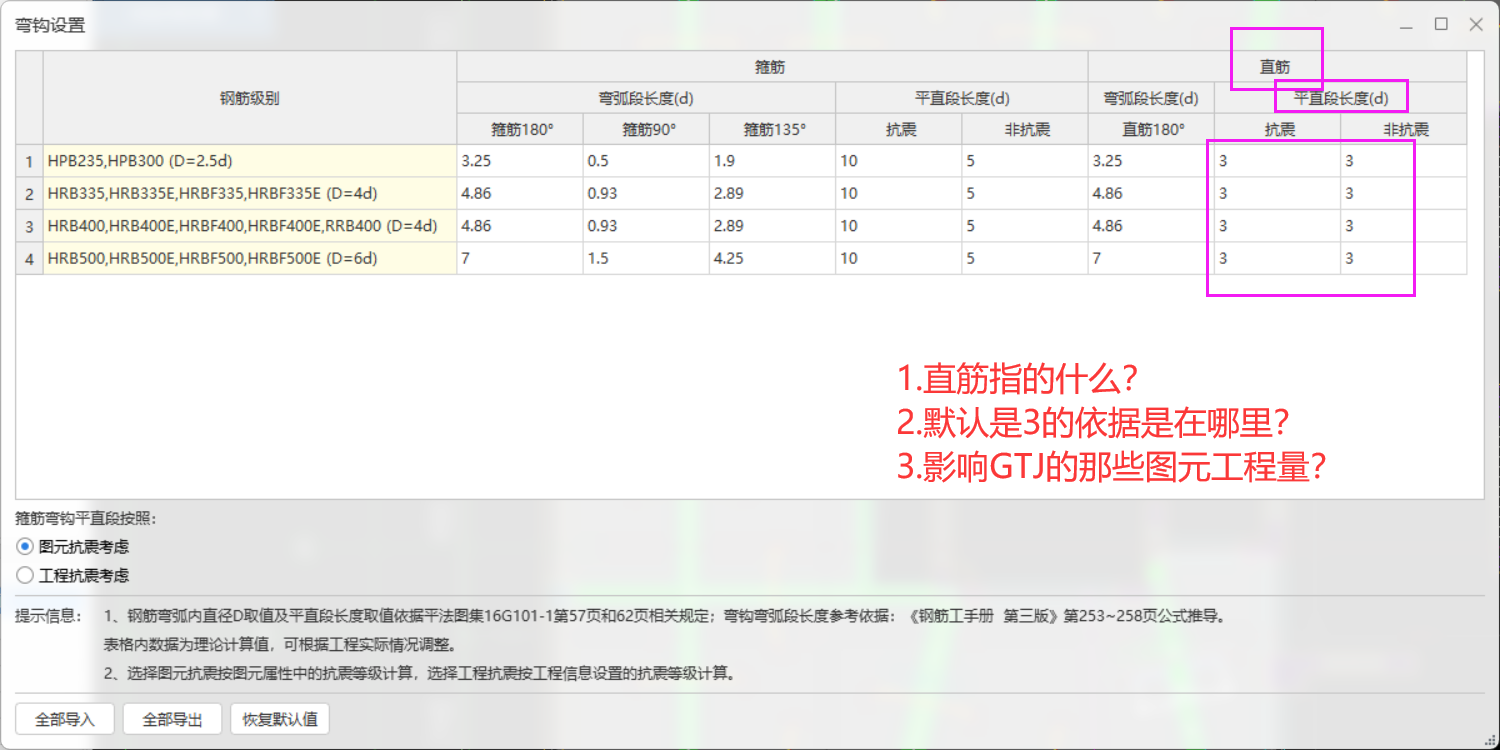1500x750 pixels.
Task: Edit 直筋180° value 4.86 in HRB335 row
Action: [x=1151, y=193]
